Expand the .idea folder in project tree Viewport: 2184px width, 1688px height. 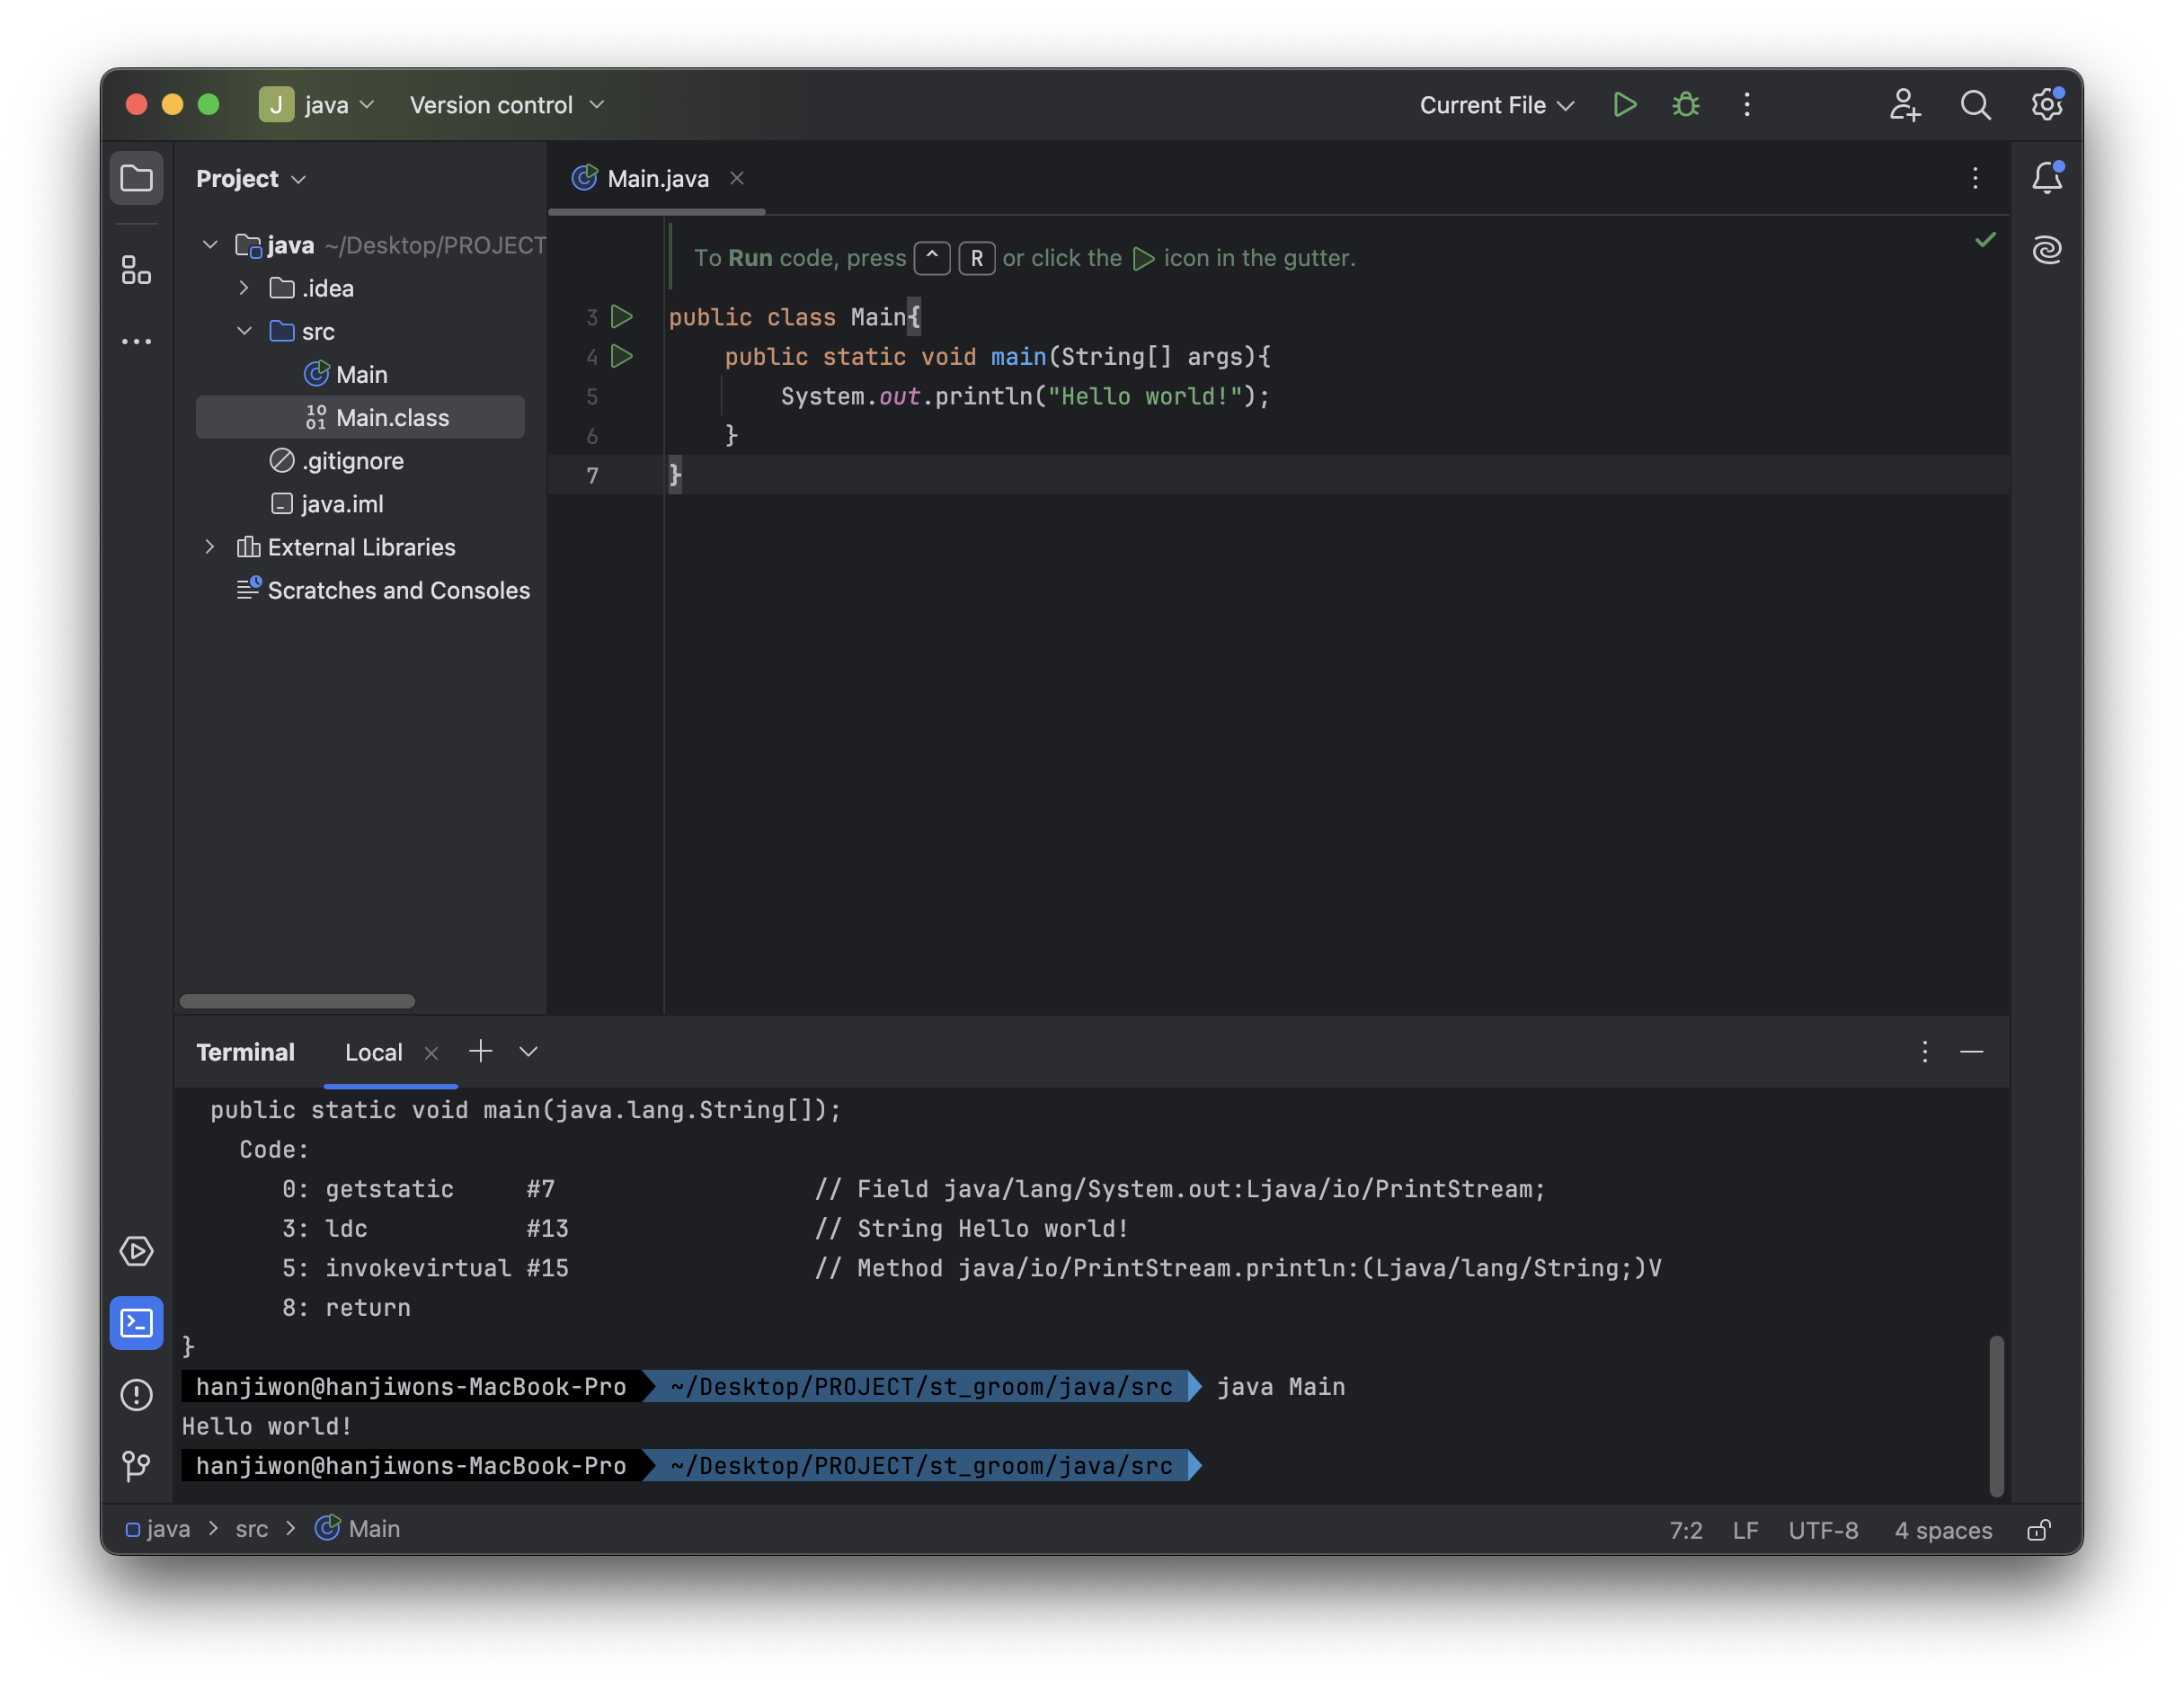tap(244, 288)
